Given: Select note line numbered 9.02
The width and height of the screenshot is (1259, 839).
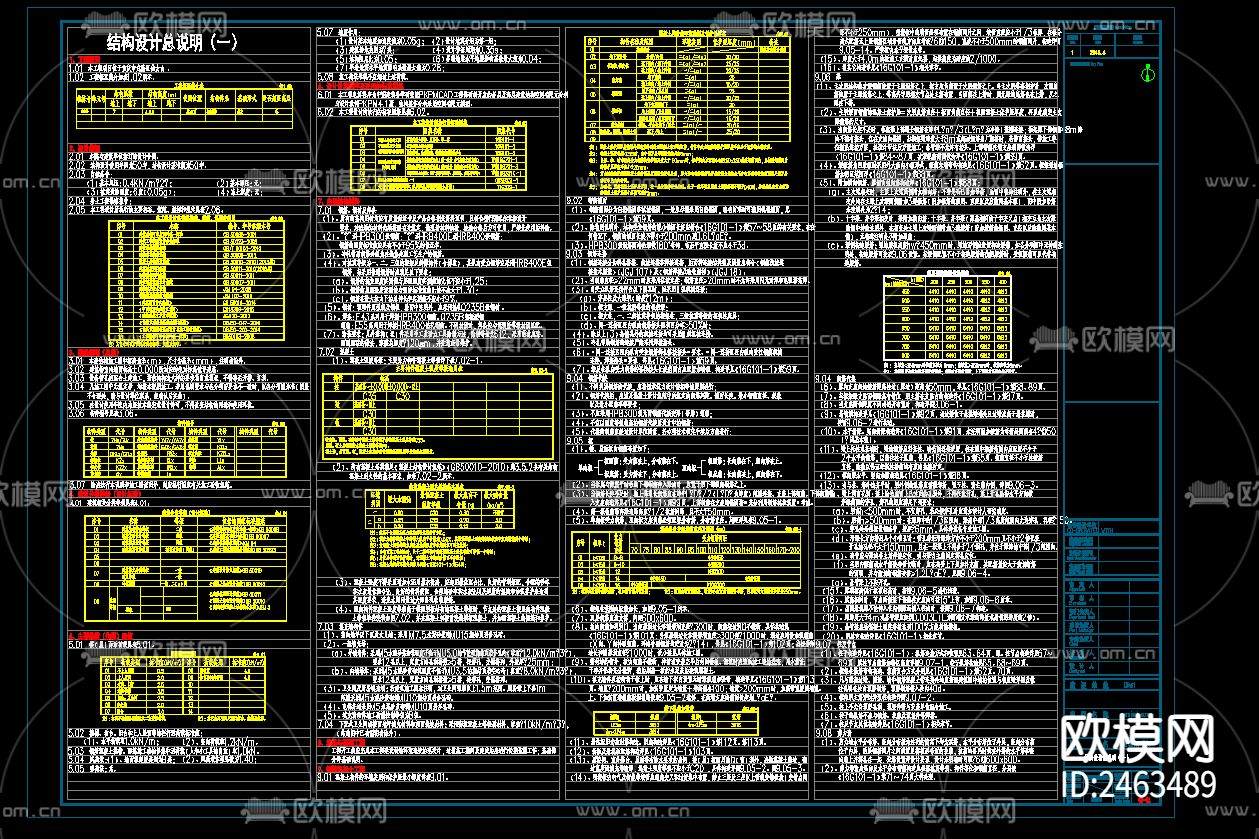Looking at the screenshot, I should pyautogui.click(x=588, y=201).
